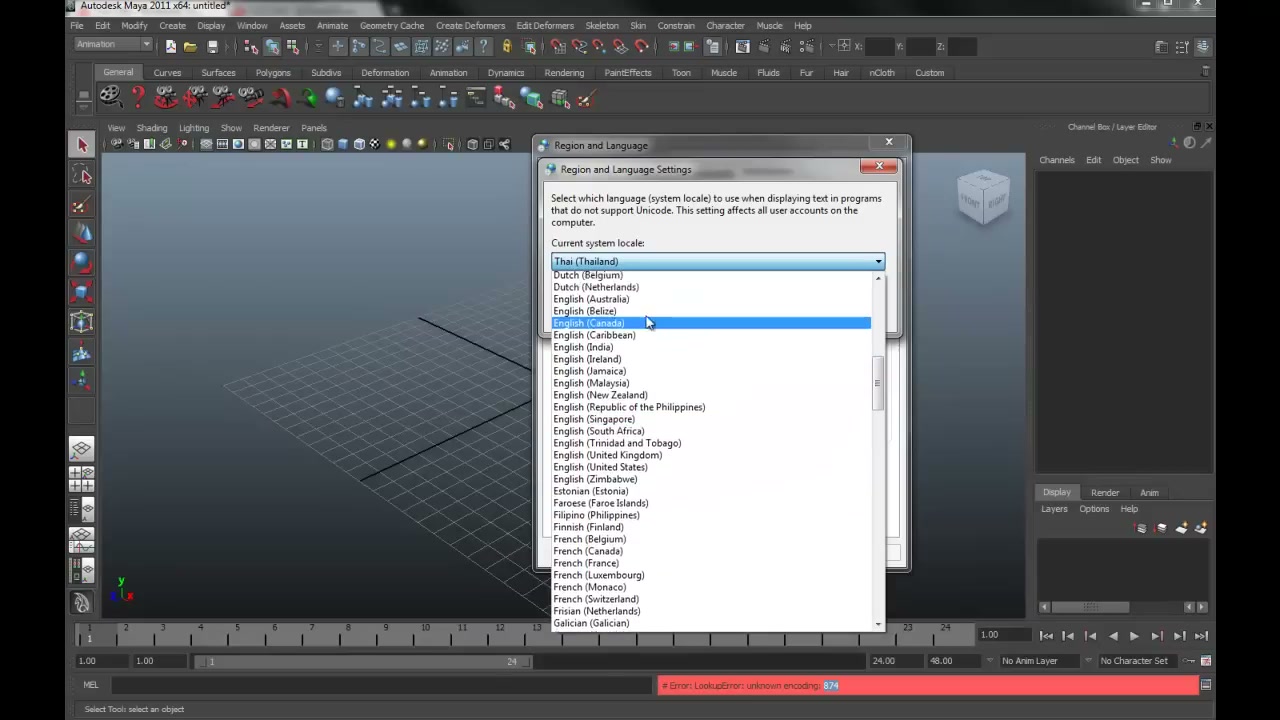Screen dimensions: 1280x720
Task: Open the Skeleton menu
Action: pyautogui.click(x=601, y=25)
